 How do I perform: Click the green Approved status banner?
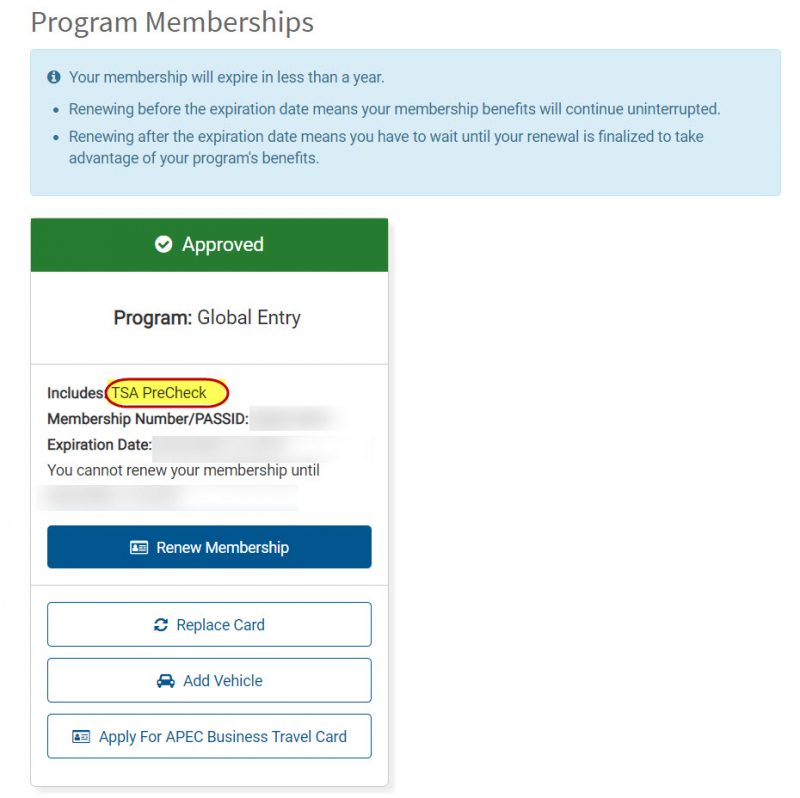209,243
